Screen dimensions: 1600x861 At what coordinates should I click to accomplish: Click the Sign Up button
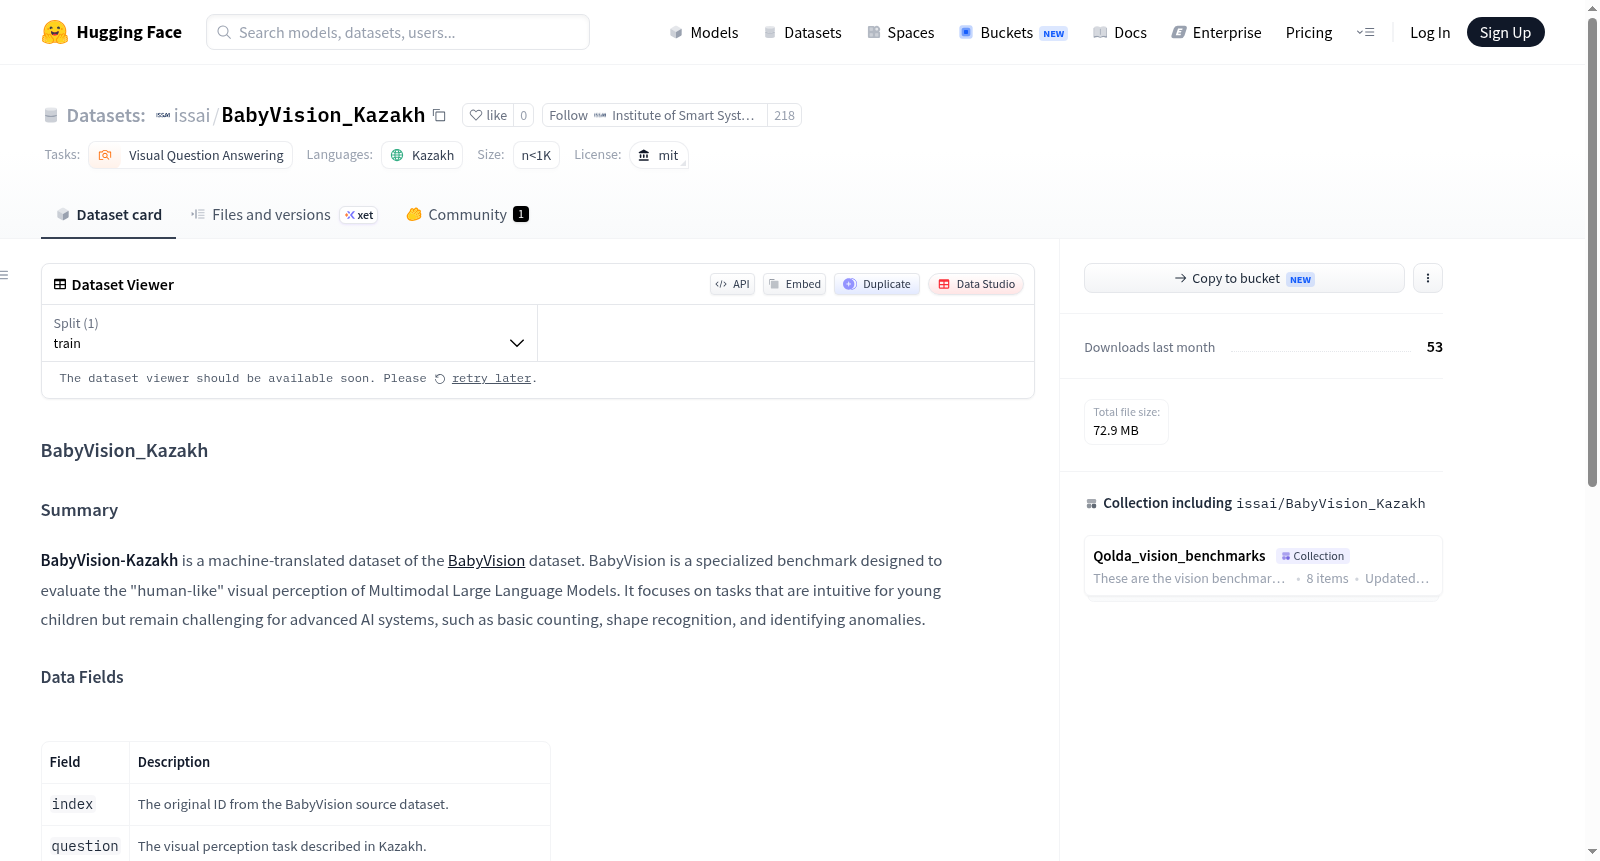point(1505,32)
